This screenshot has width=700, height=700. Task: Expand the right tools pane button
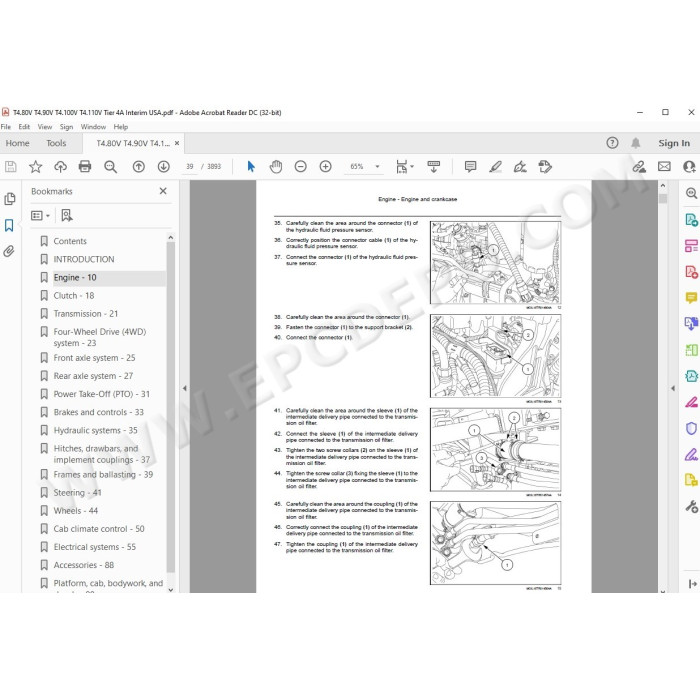click(692, 583)
